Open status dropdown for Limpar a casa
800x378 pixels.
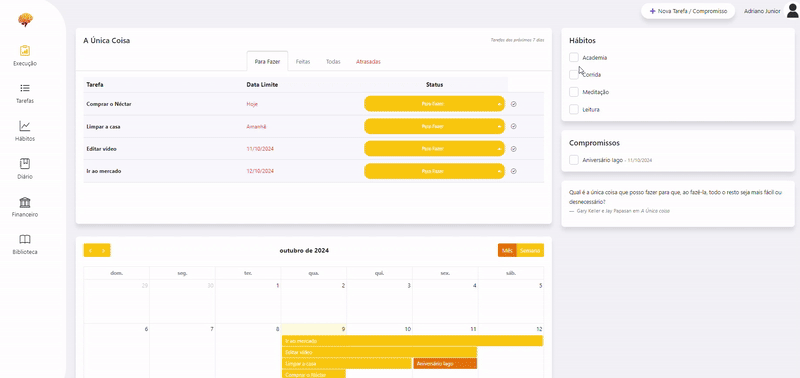point(434,126)
